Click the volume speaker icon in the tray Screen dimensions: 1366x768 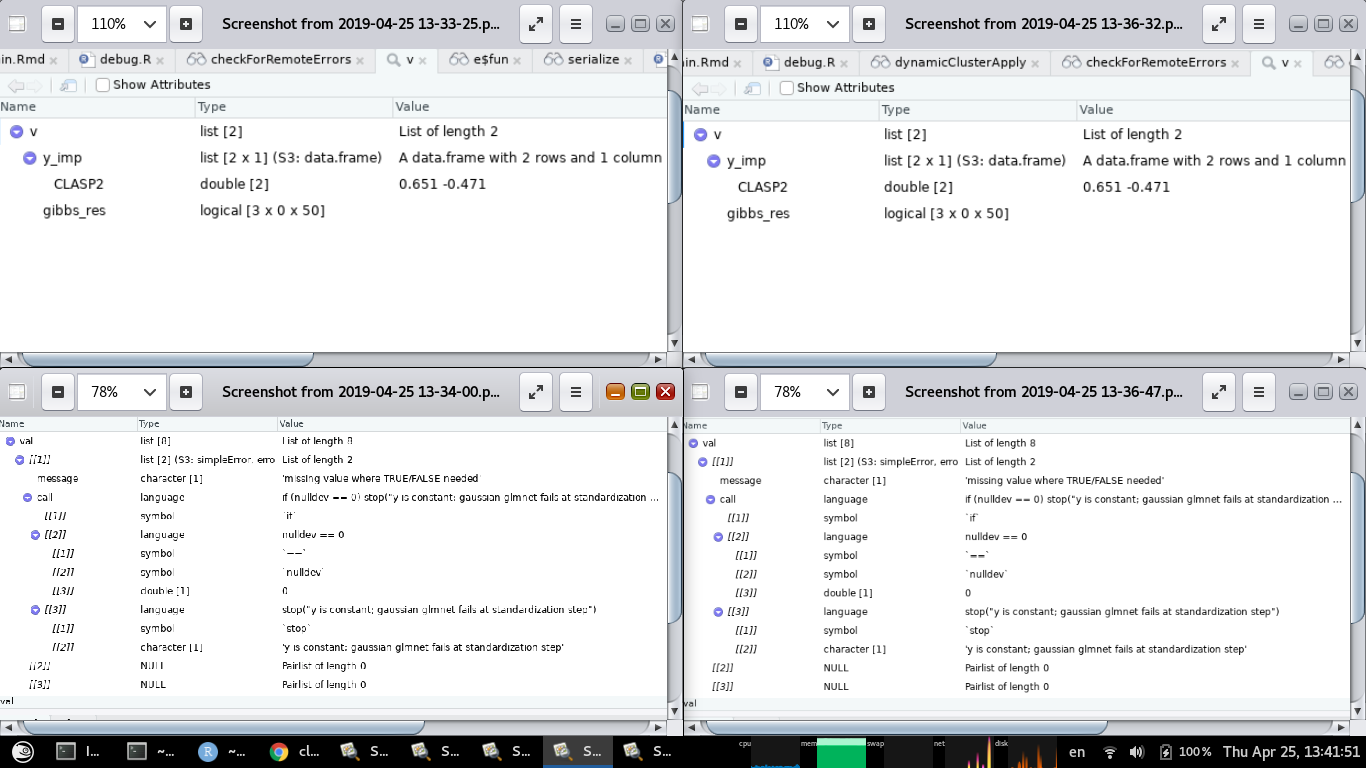coord(1136,753)
